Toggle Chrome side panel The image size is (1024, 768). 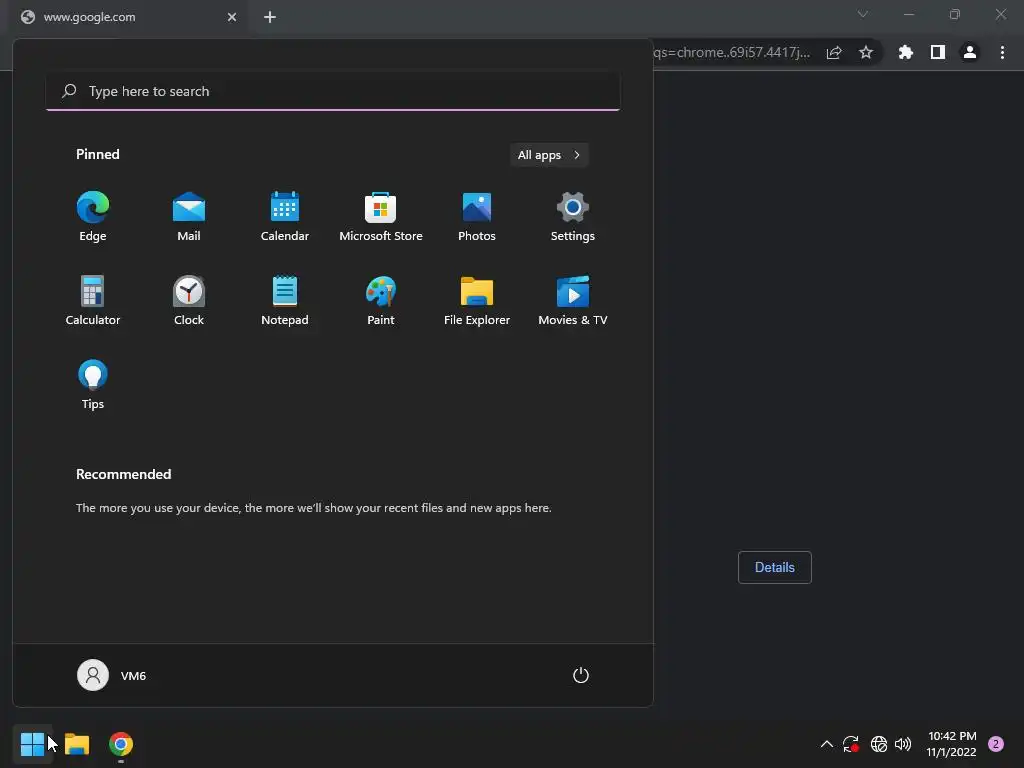(x=938, y=52)
